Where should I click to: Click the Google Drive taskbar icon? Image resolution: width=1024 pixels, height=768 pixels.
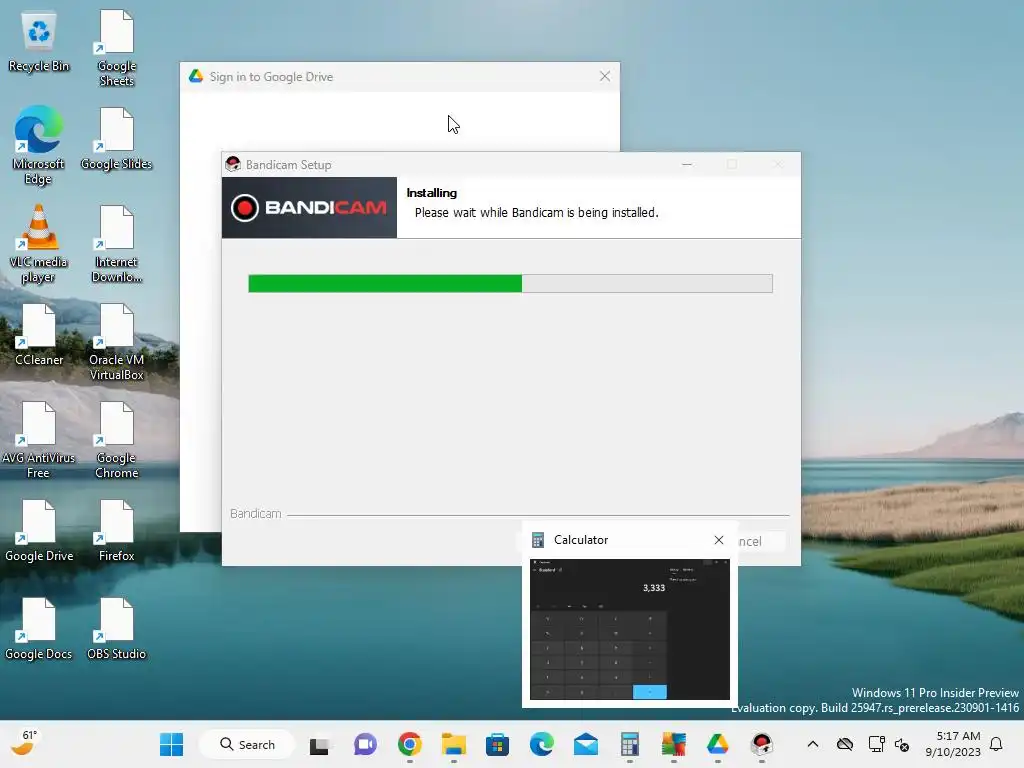point(717,744)
